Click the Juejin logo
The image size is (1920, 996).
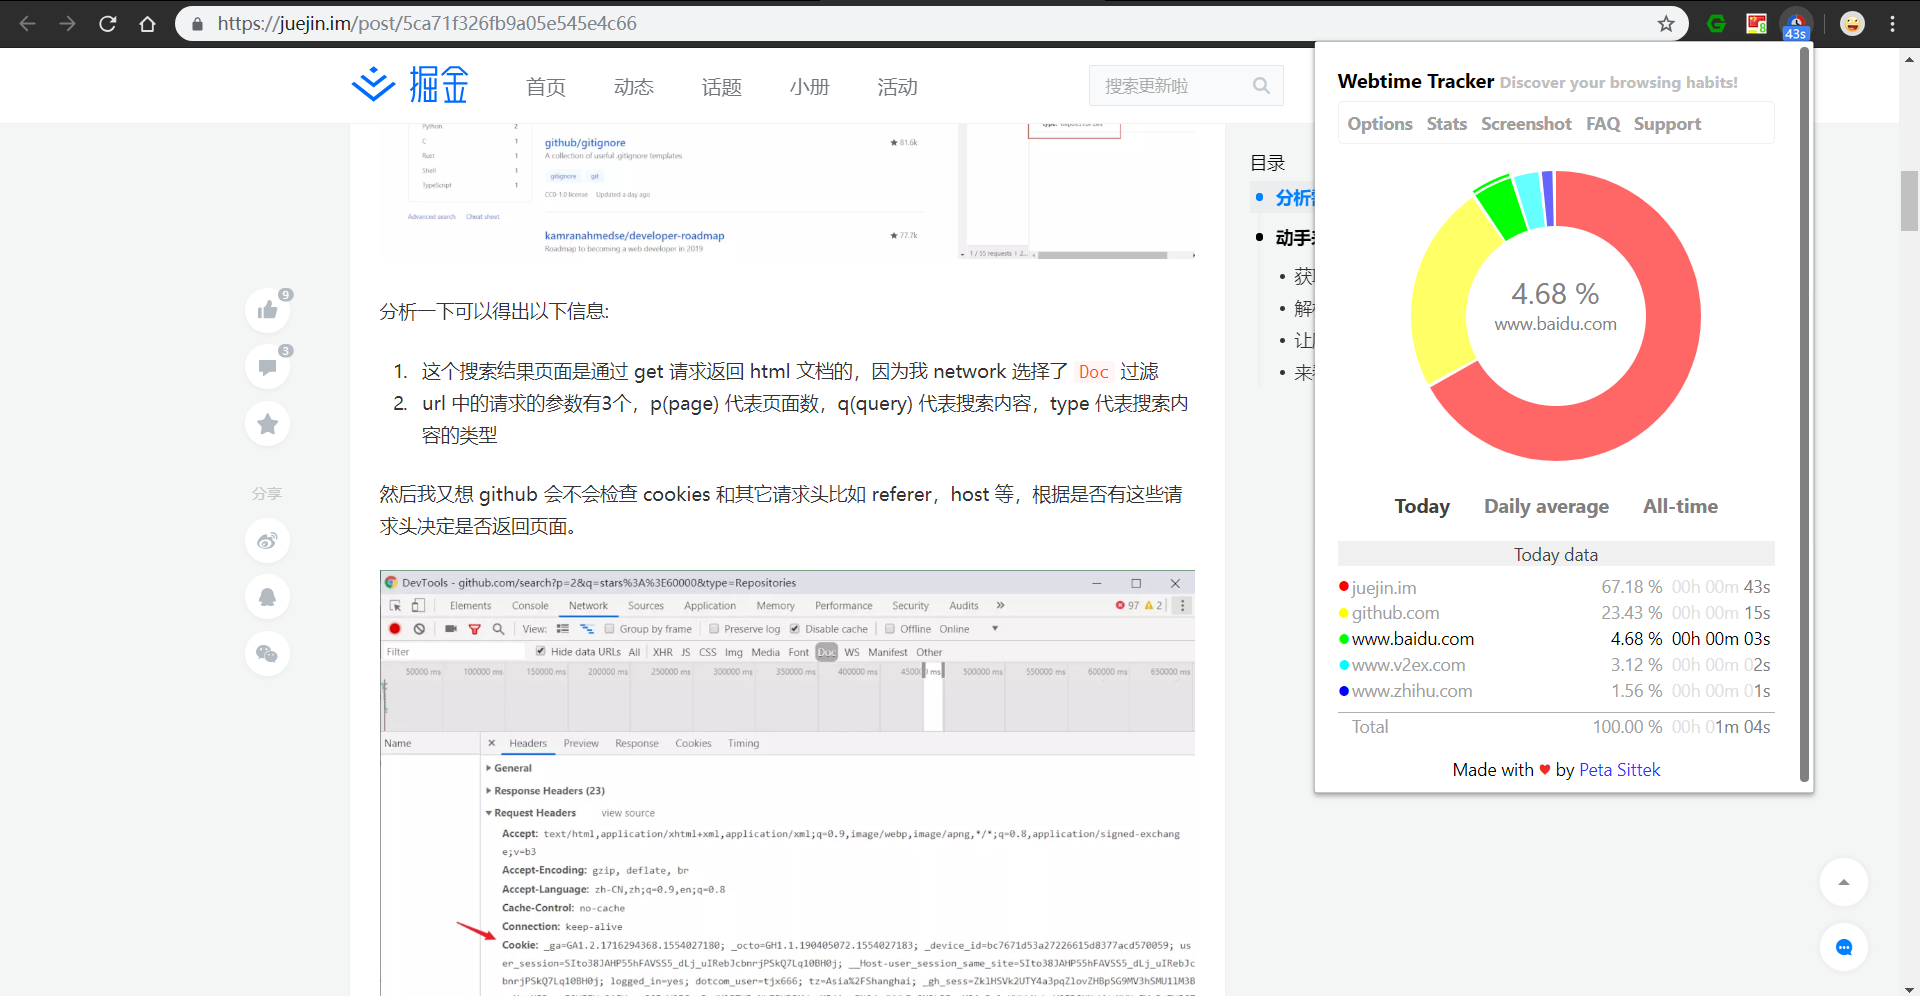(410, 85)
